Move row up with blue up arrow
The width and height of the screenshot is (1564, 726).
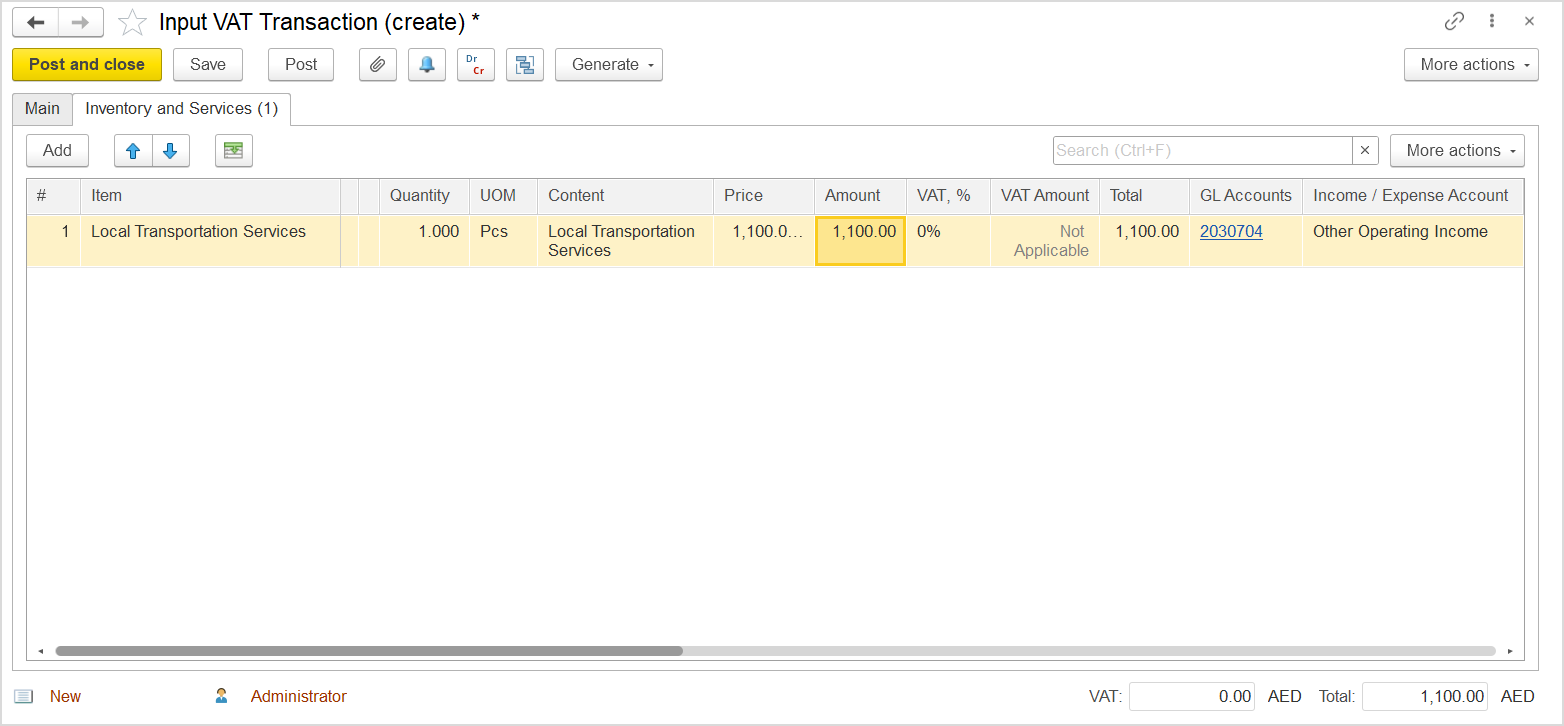tap(133, 151)
